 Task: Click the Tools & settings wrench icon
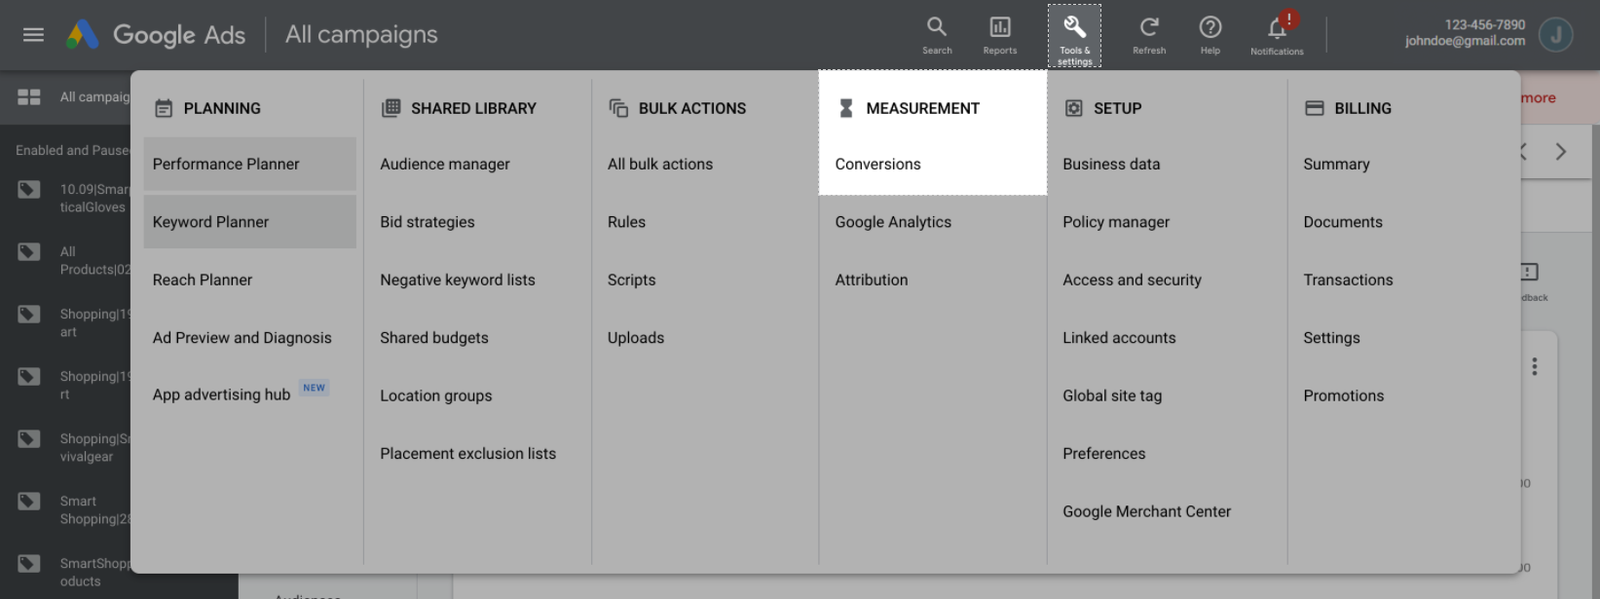[x=1074, y=28]
